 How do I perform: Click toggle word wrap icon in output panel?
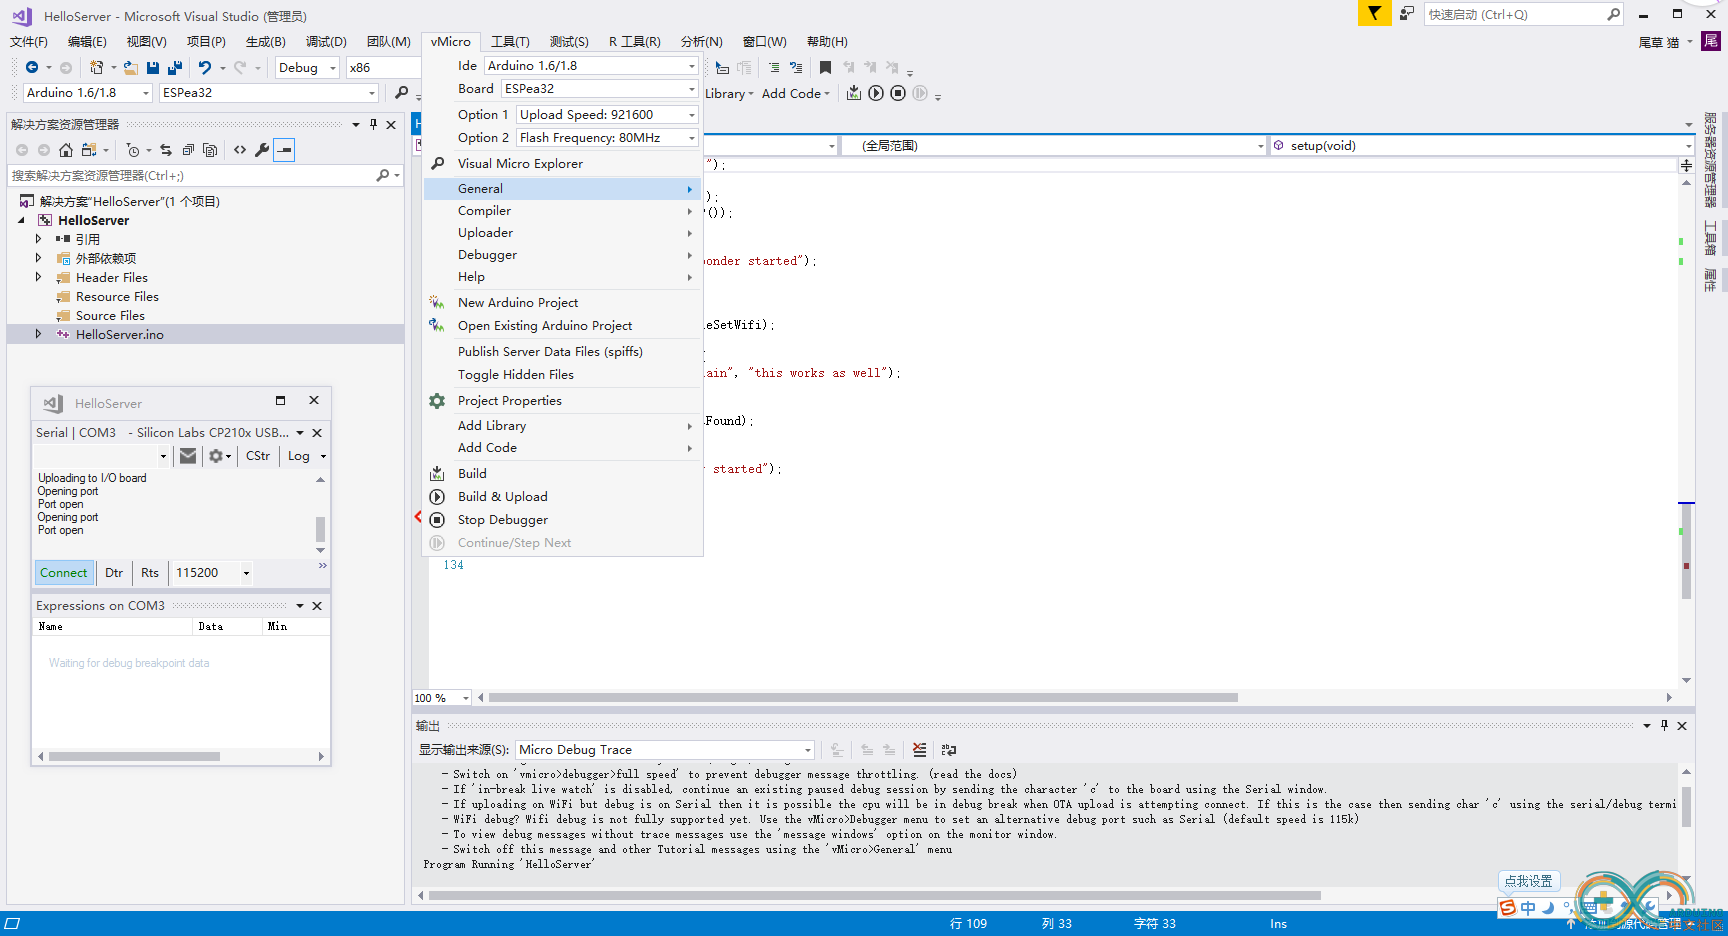tap(949, 749)
